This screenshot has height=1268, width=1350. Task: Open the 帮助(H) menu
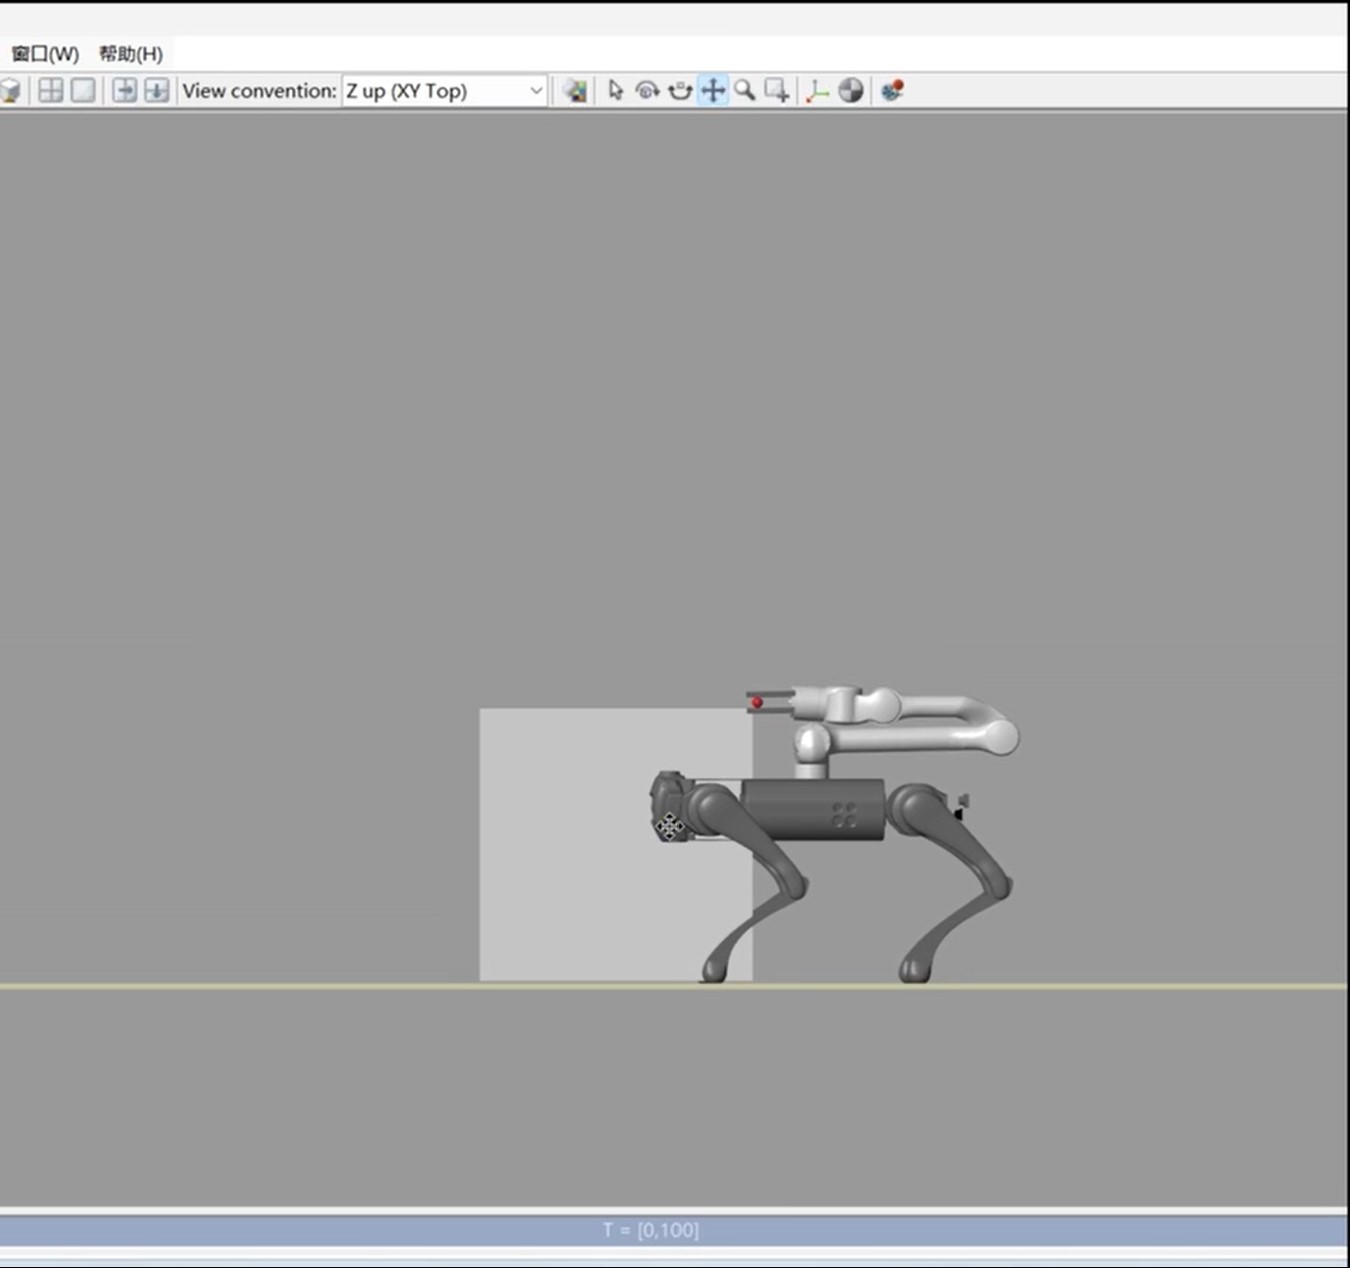click(x=131, y=54)
